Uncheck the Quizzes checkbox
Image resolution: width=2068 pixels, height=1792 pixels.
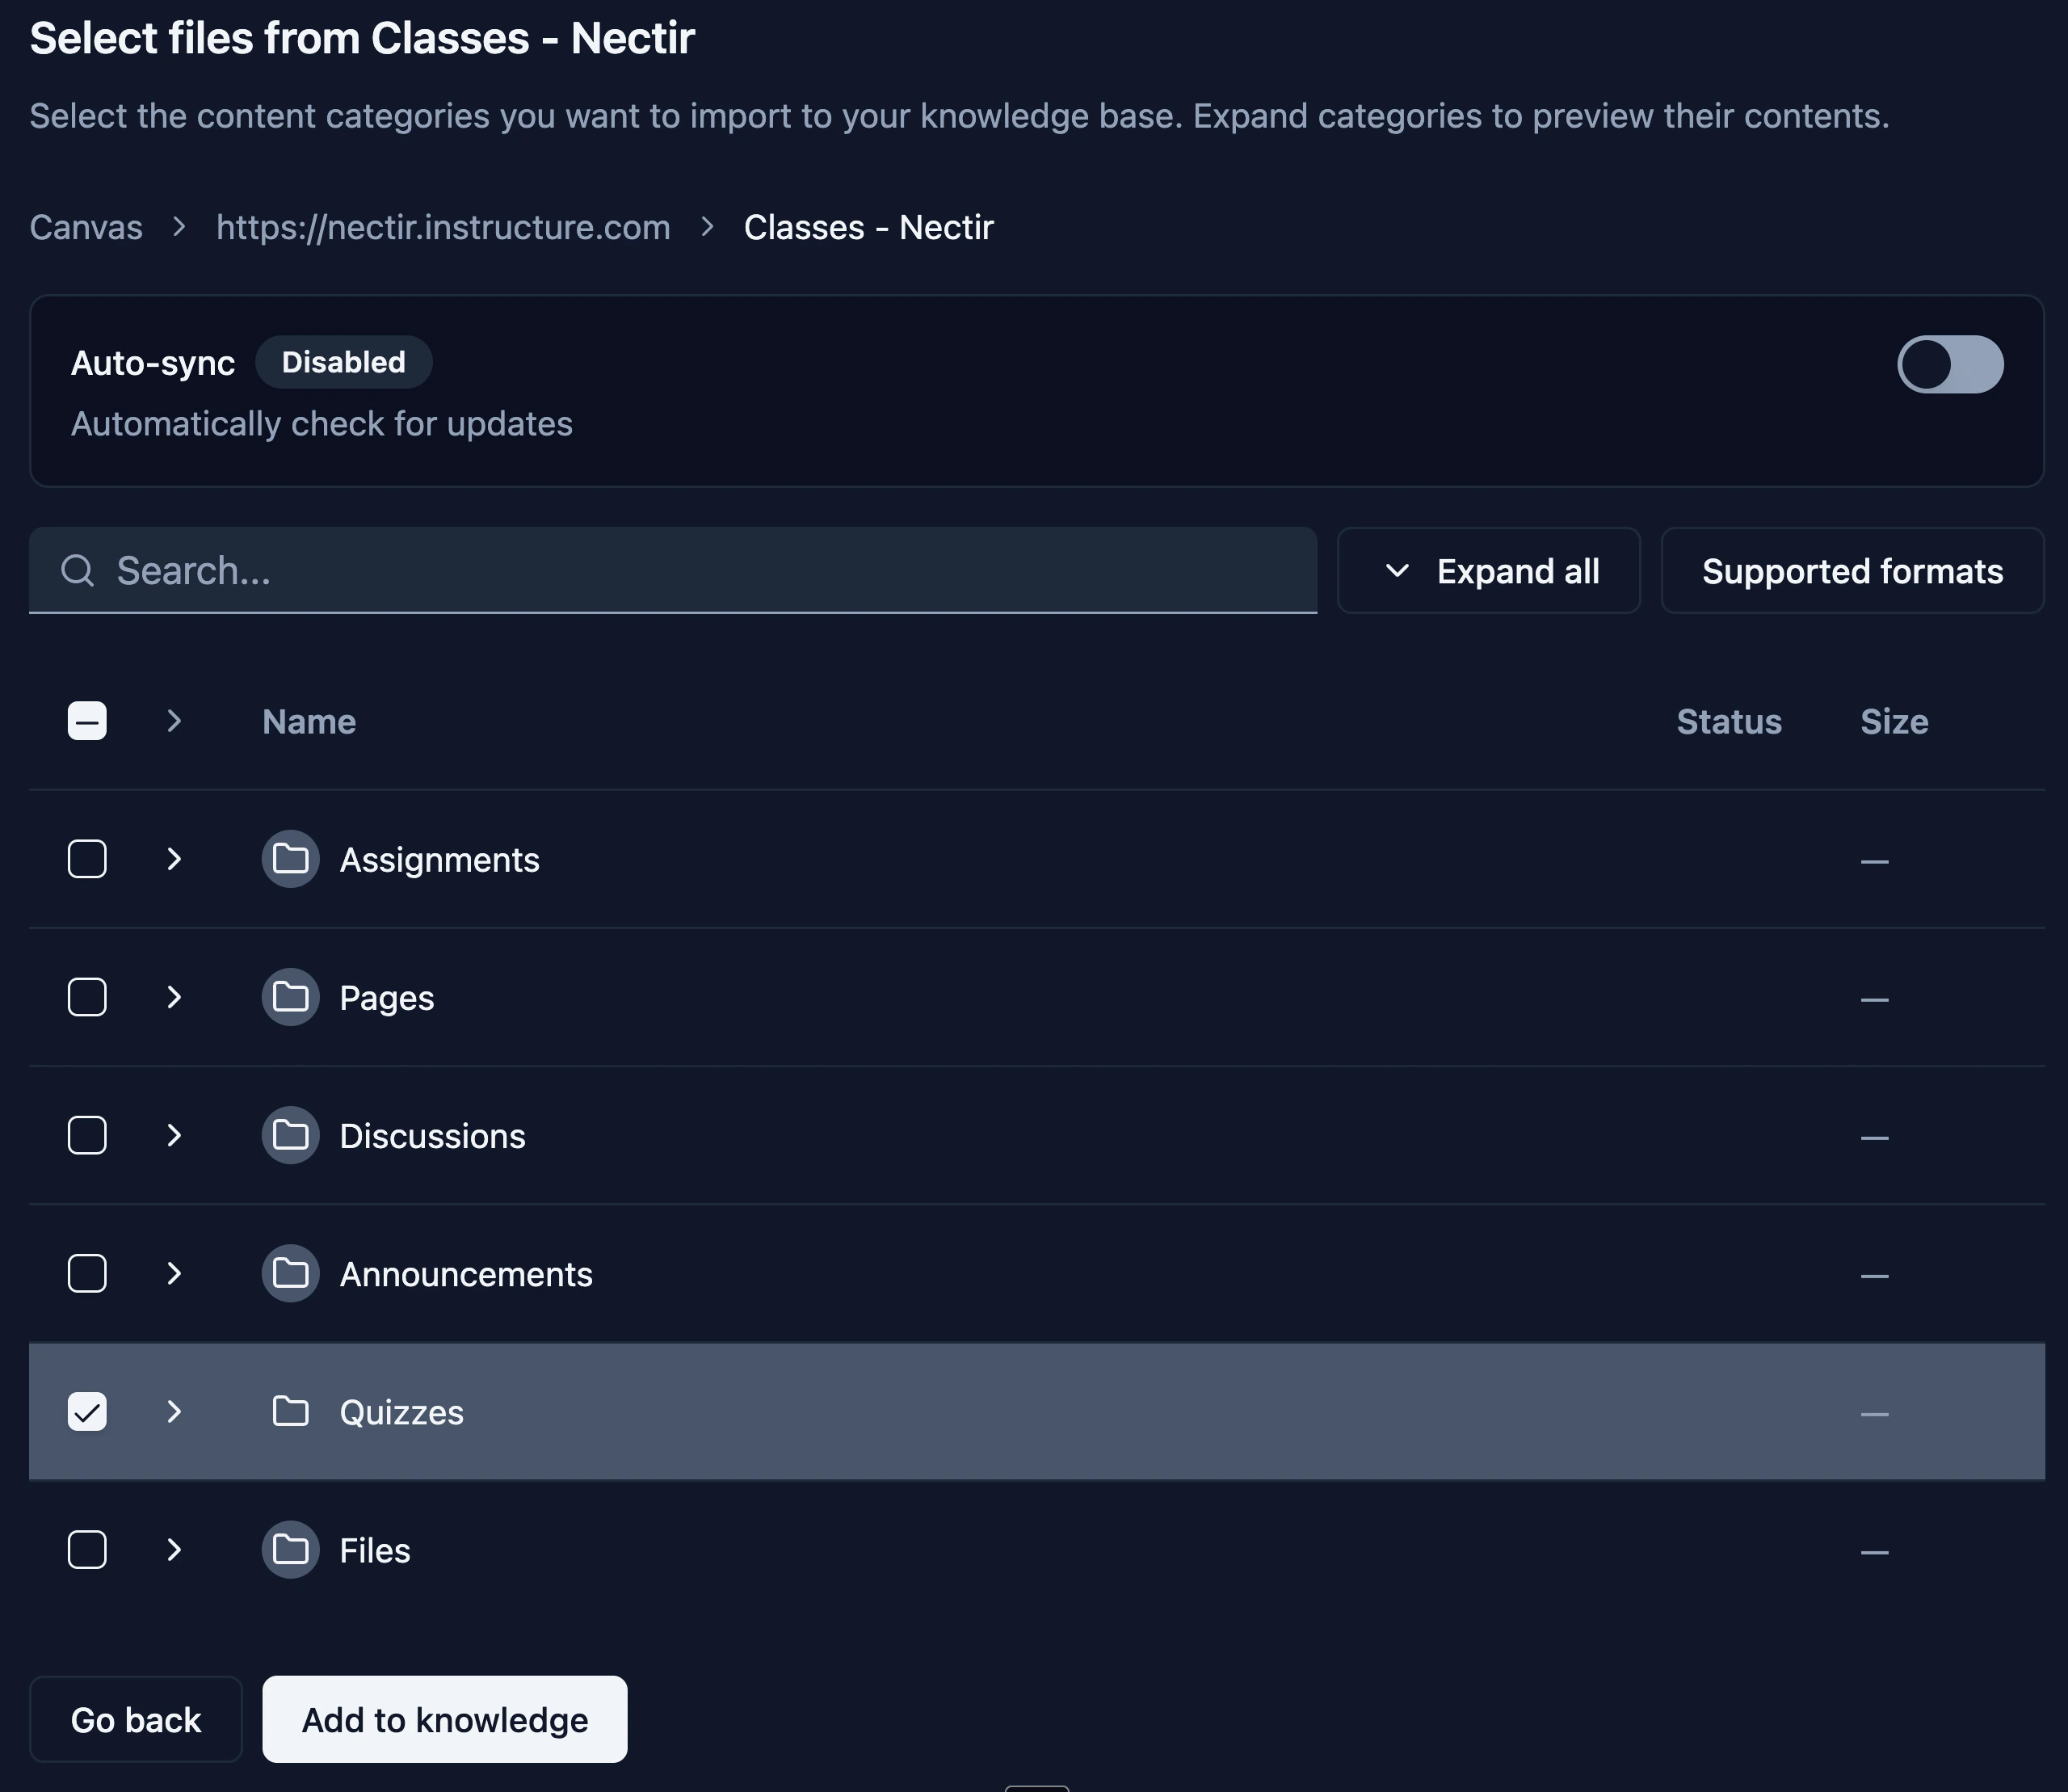click(87, 1412)
